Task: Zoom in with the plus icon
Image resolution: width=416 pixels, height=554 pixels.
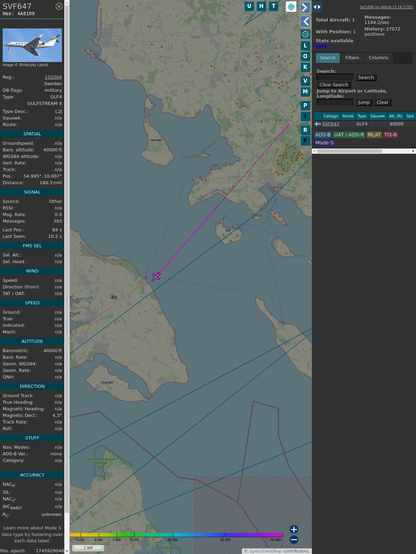Action: [294, 529]
